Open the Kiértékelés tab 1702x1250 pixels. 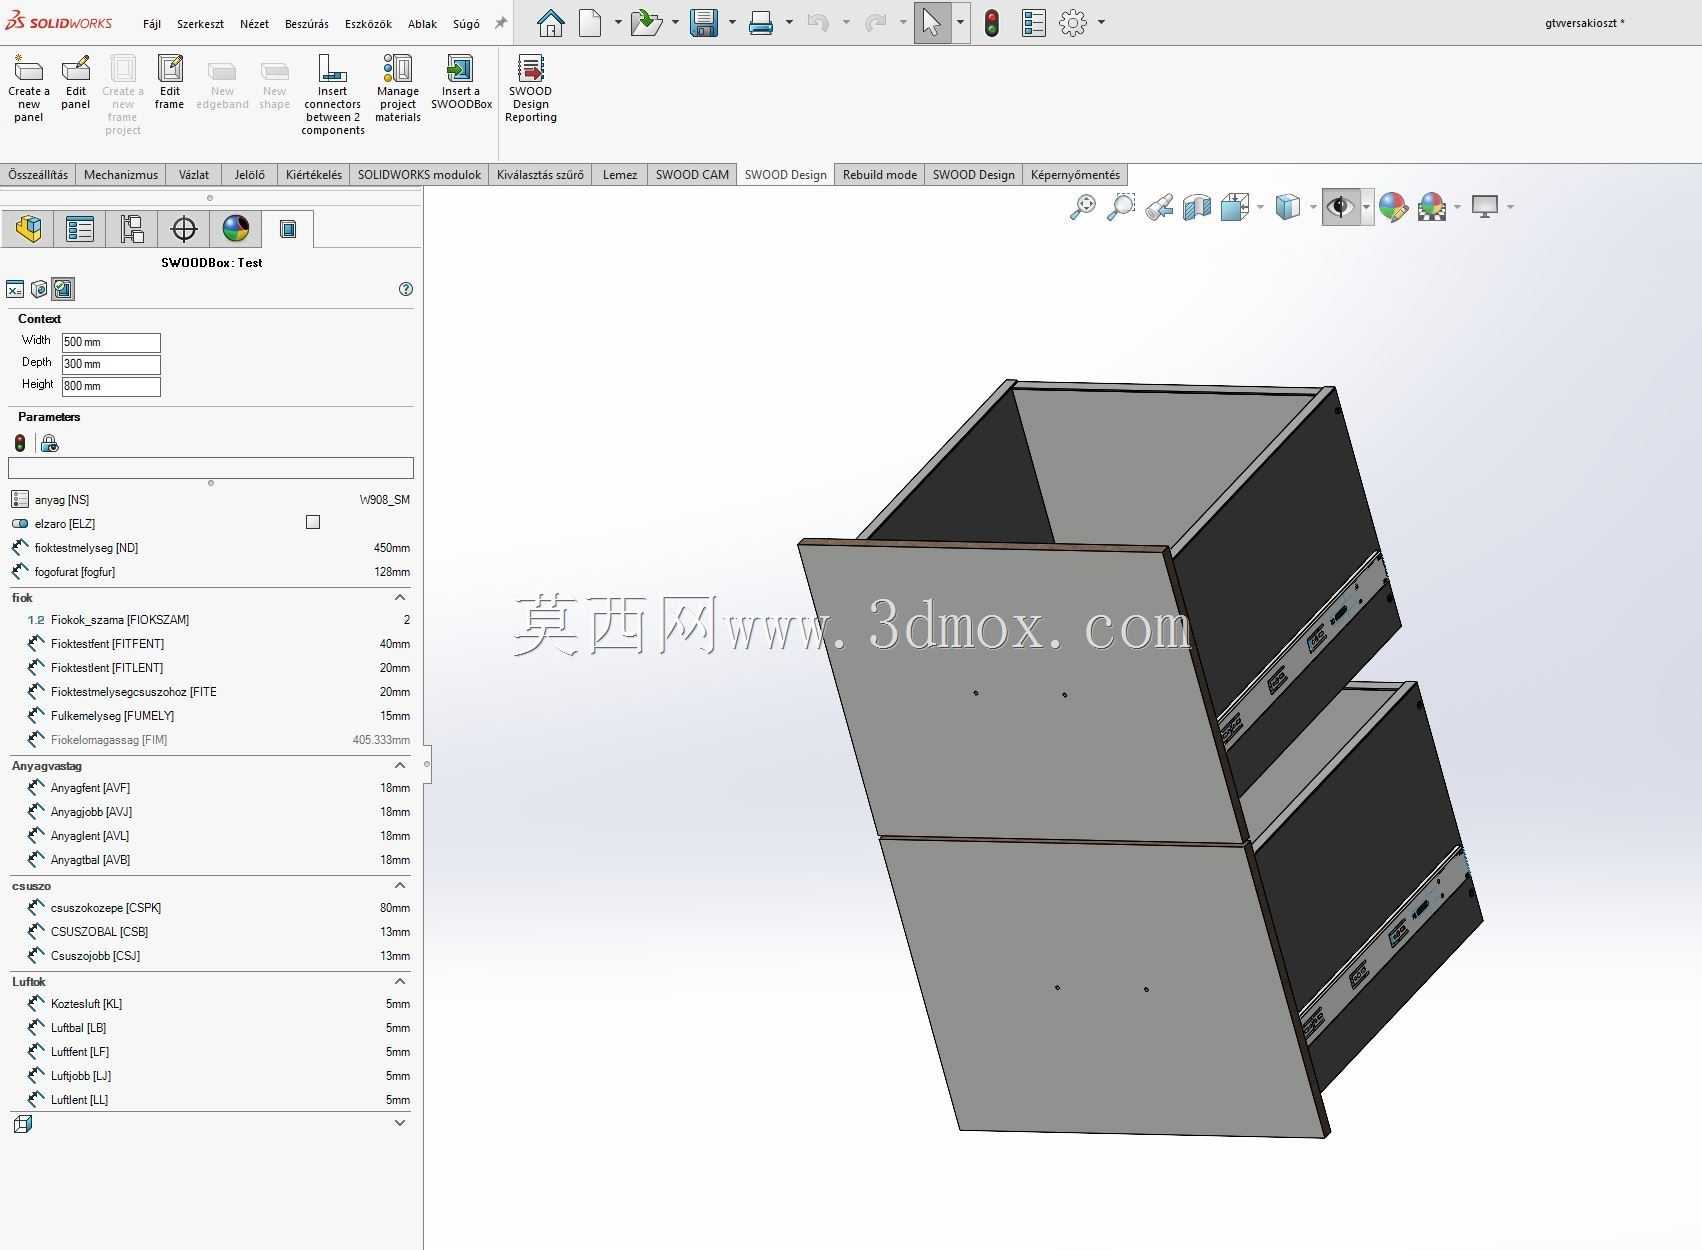(x=314, y=175)
